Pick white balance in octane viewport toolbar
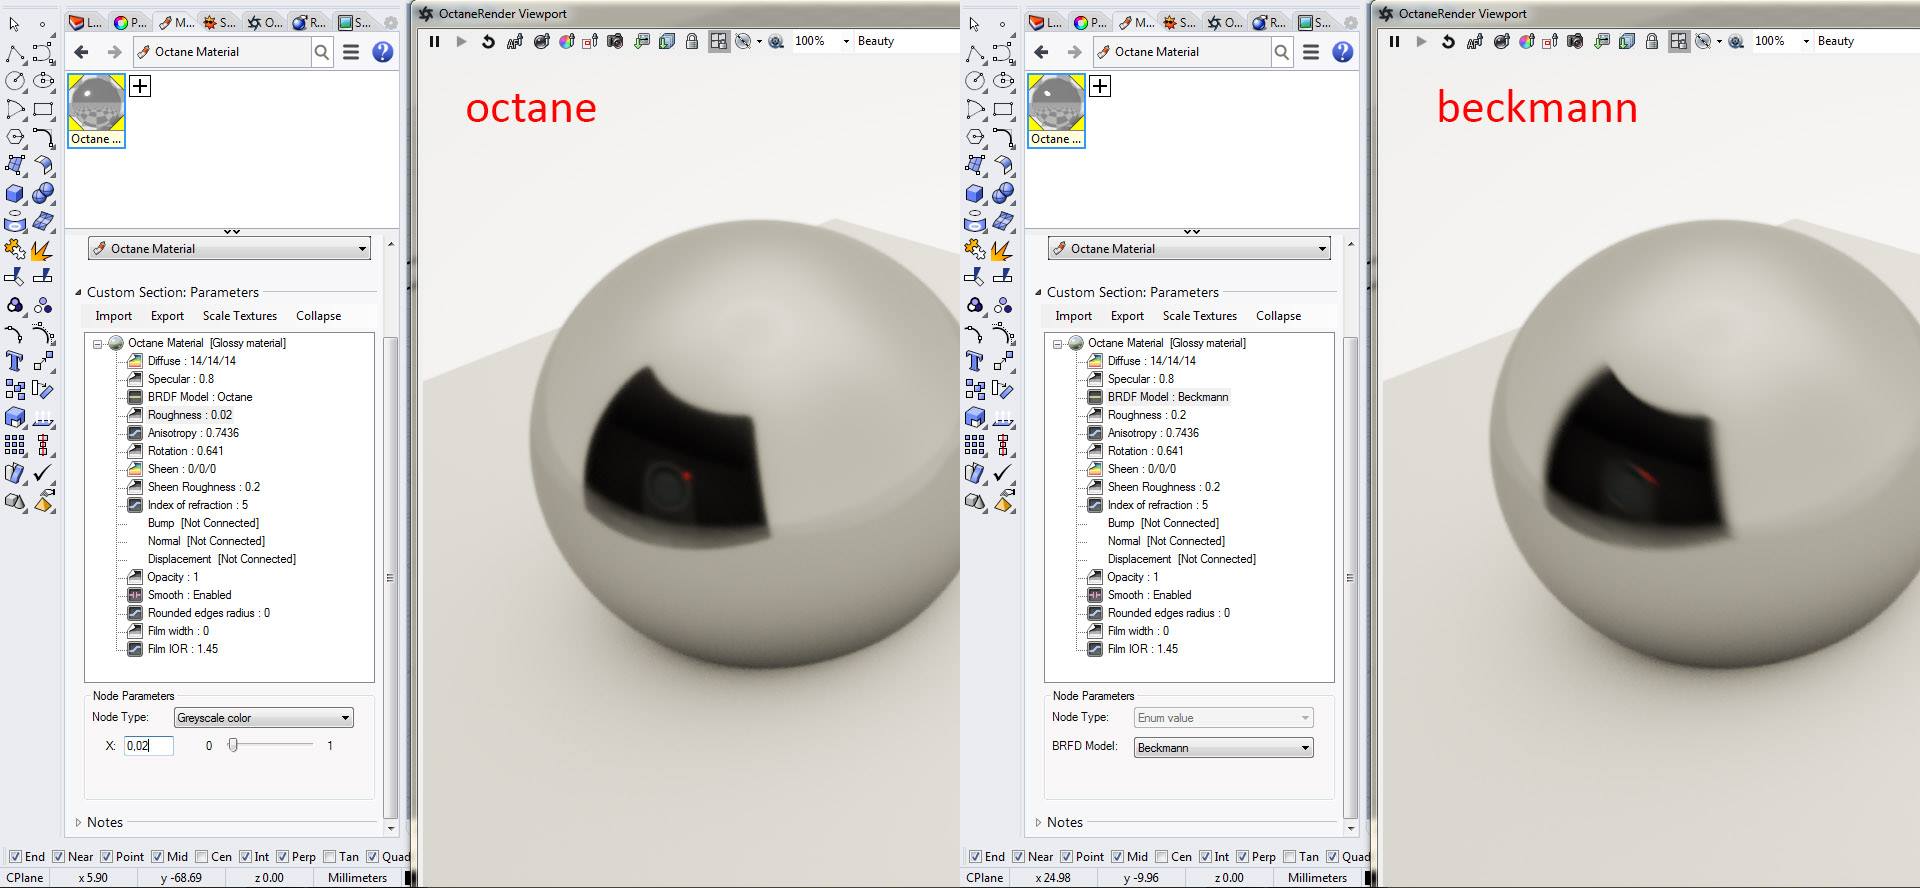The height and width of the screenshot is (888, 1920). point(566,41)
